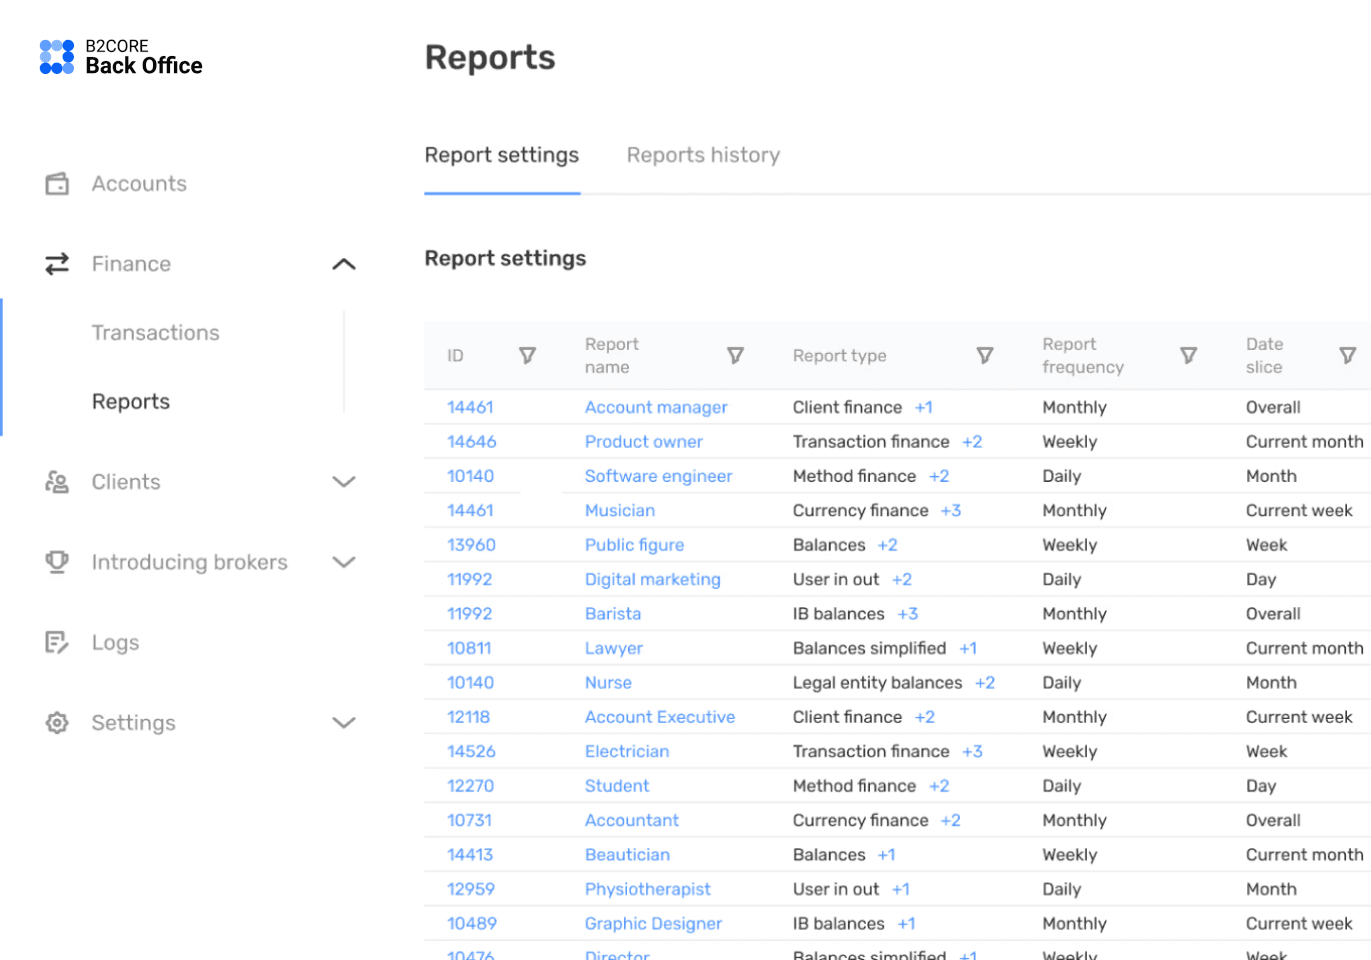Open the Public figure report
The image size is (1371, 960).
[x=635, y=545]
